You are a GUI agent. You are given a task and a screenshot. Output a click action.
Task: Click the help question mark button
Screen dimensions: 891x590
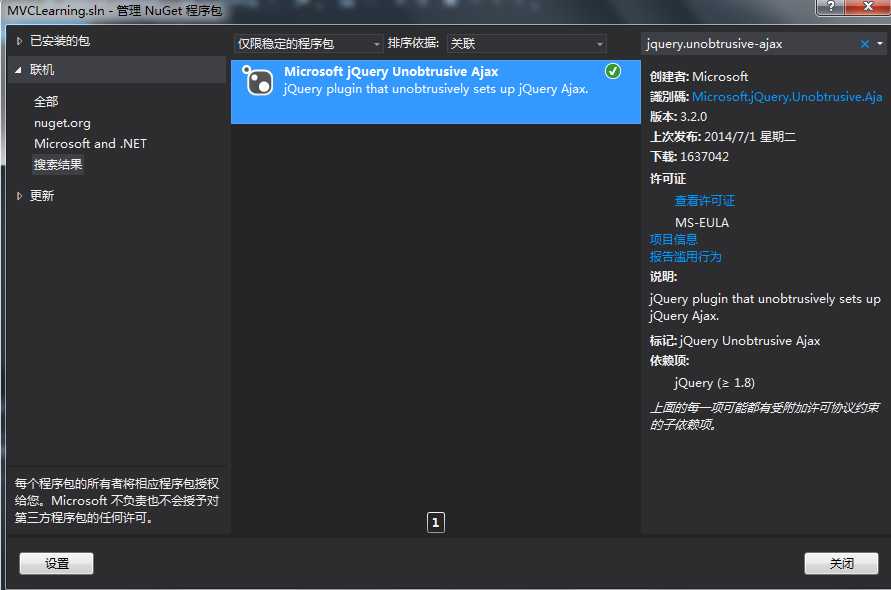click(831, 6)
